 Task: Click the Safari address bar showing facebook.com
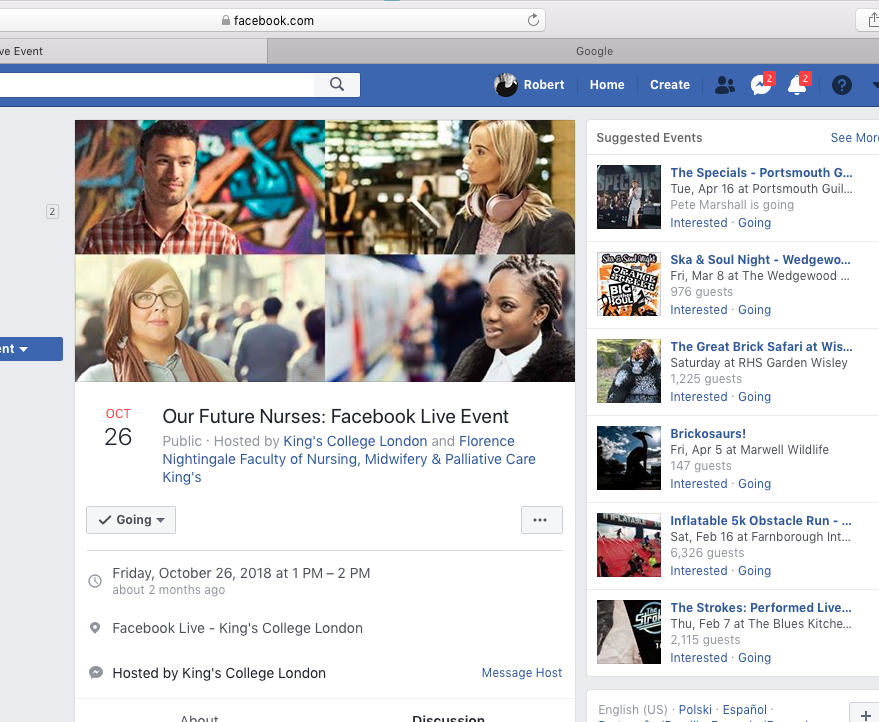pyautogui.click(x=272, y=20)
